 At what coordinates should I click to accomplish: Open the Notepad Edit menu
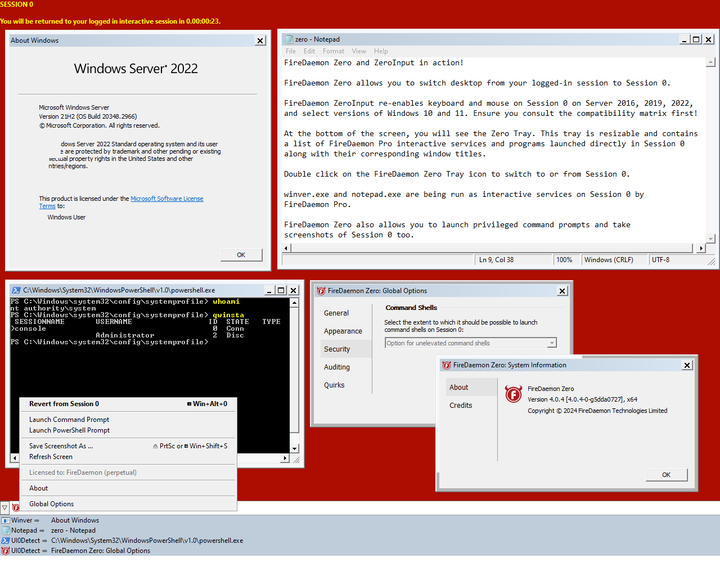pyautogui.click(x=309, y=51)
